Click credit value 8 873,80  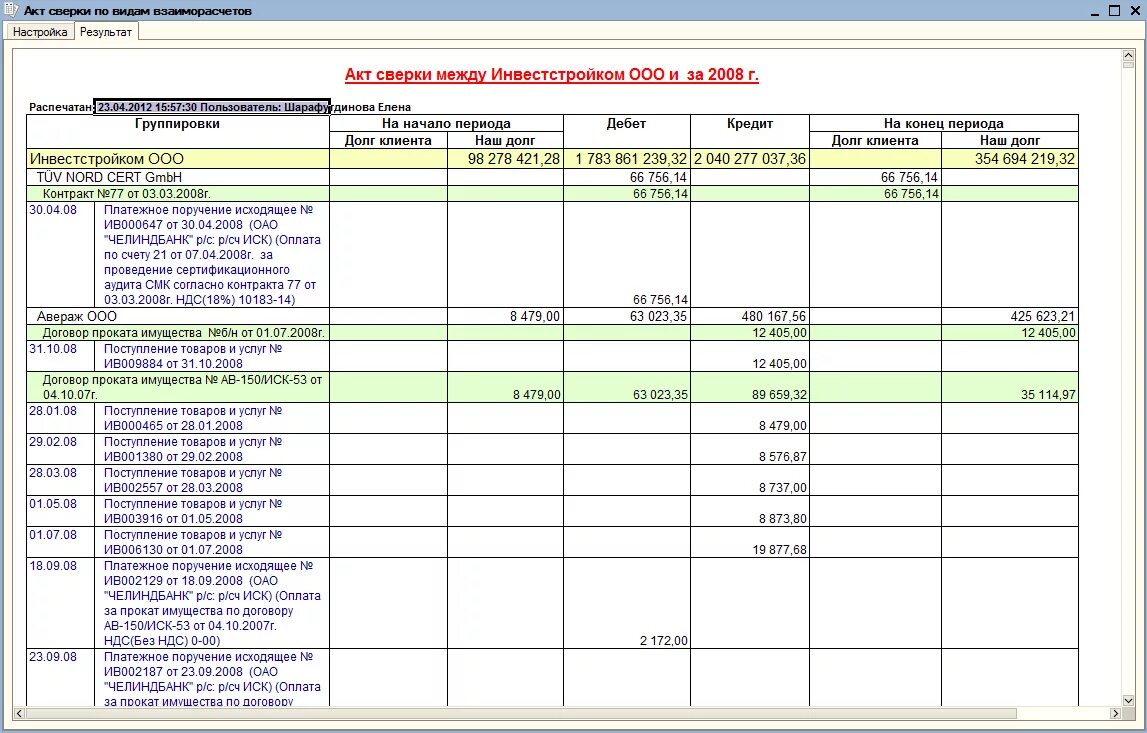pyautogui.click(x=783, y=519)
